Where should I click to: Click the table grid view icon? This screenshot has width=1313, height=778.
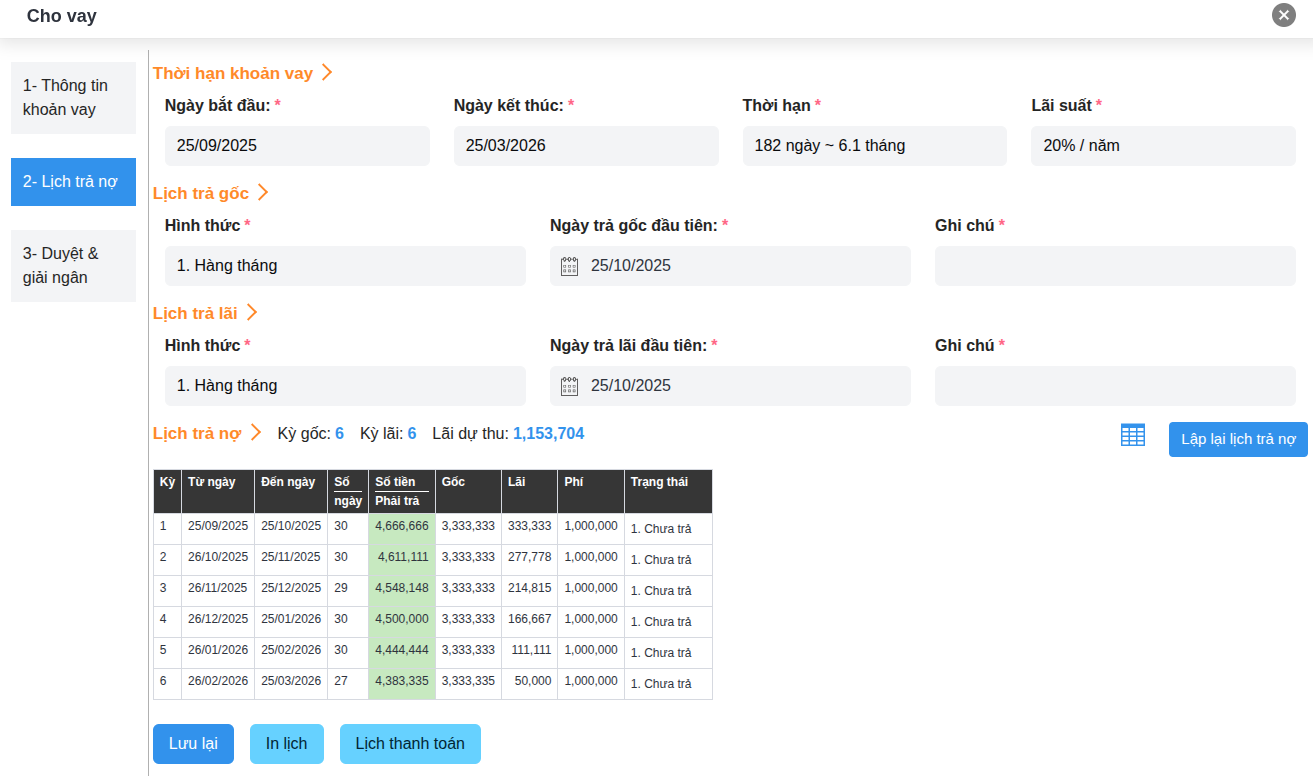pyautogui.click(x=1132, y=435)
